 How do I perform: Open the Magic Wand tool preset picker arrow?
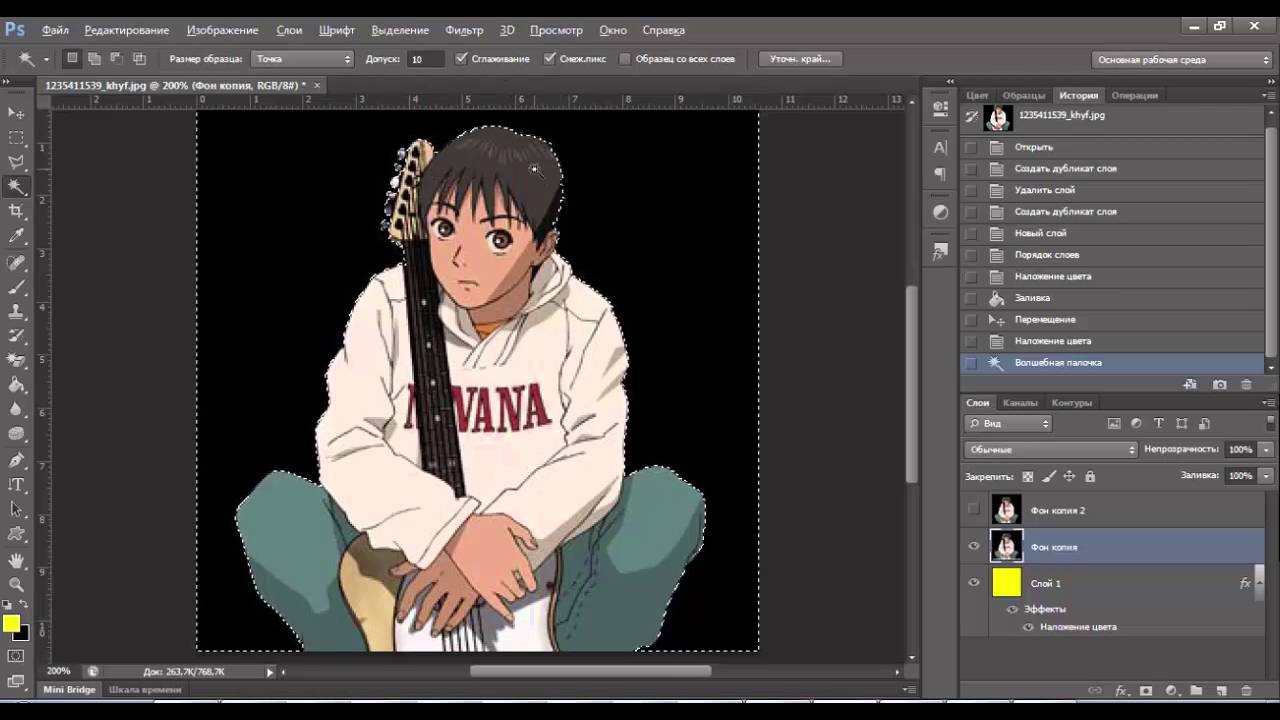pos(46,59)
